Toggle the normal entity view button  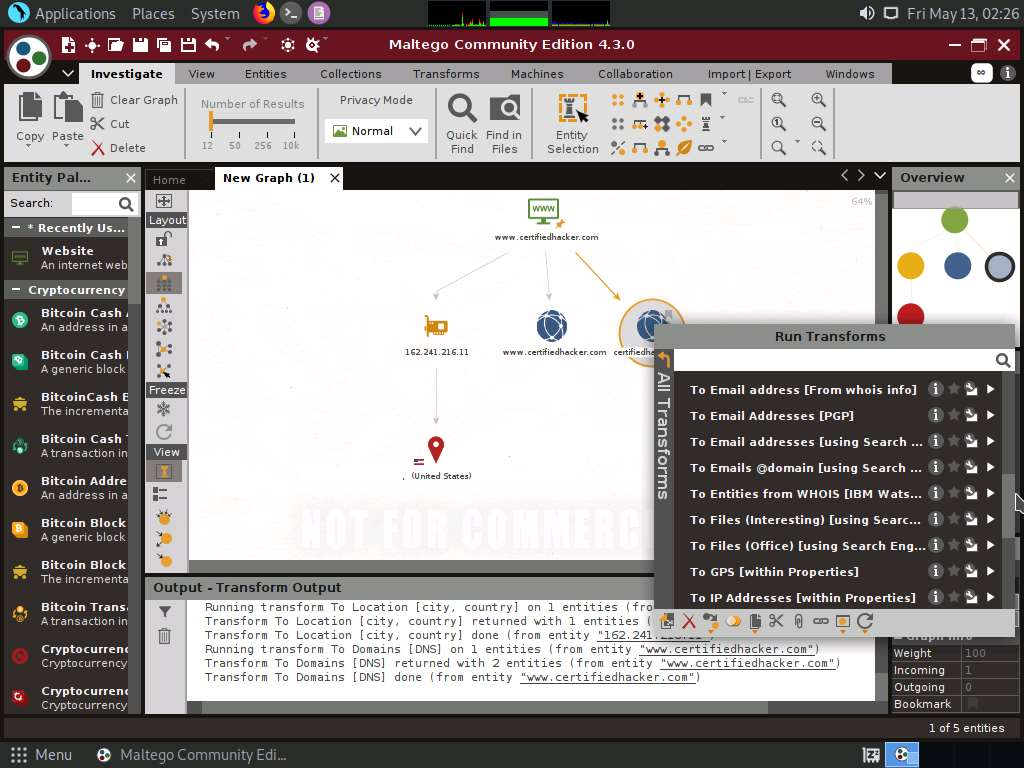click(x=164, y=471)
